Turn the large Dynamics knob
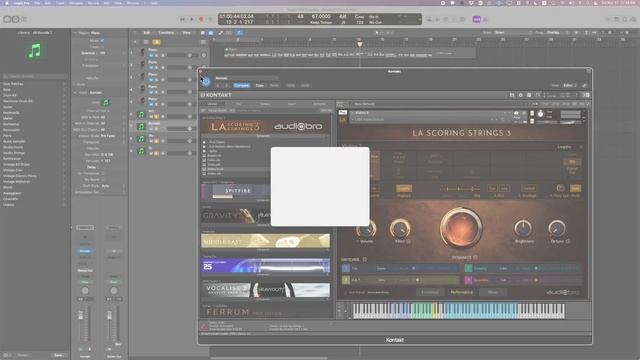This screenshot has height=360, width=640. pos(461,228)
